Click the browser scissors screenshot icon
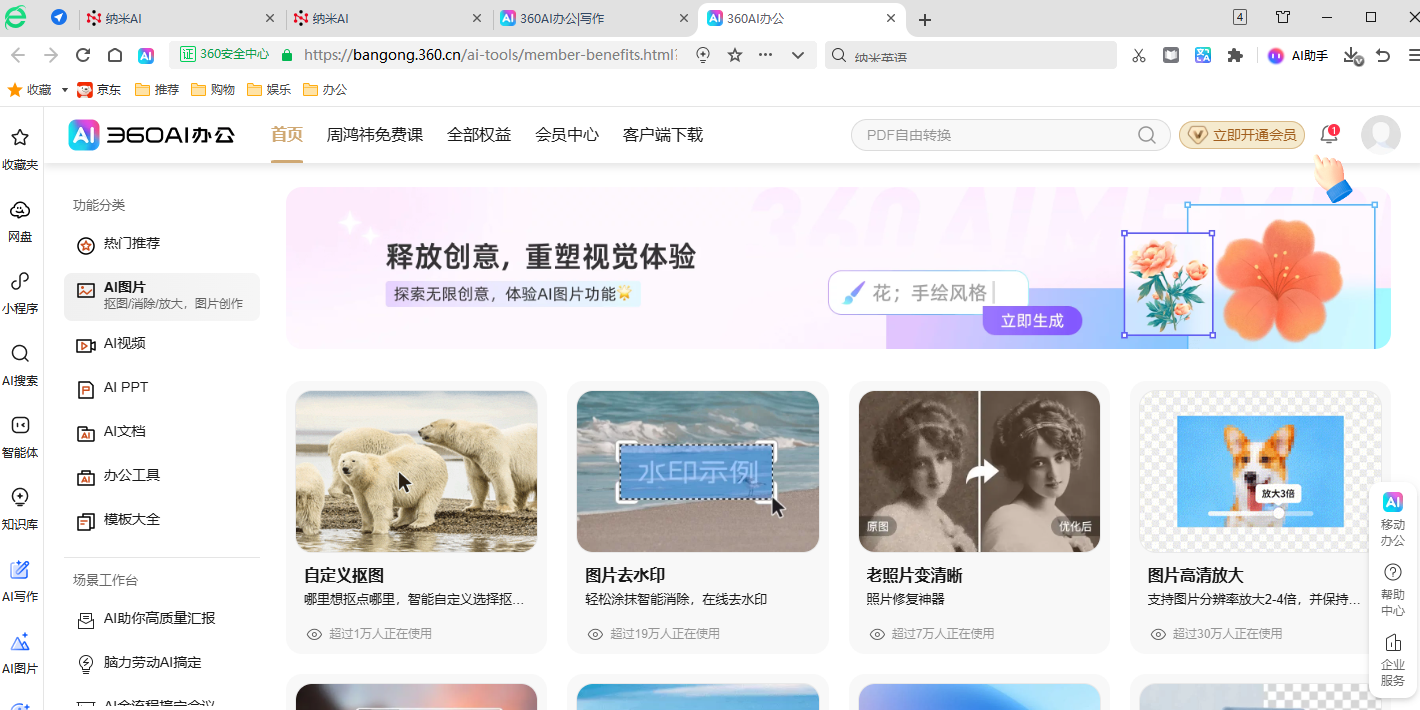Viewport: 1420px width, 710px height. [1138, 56]
